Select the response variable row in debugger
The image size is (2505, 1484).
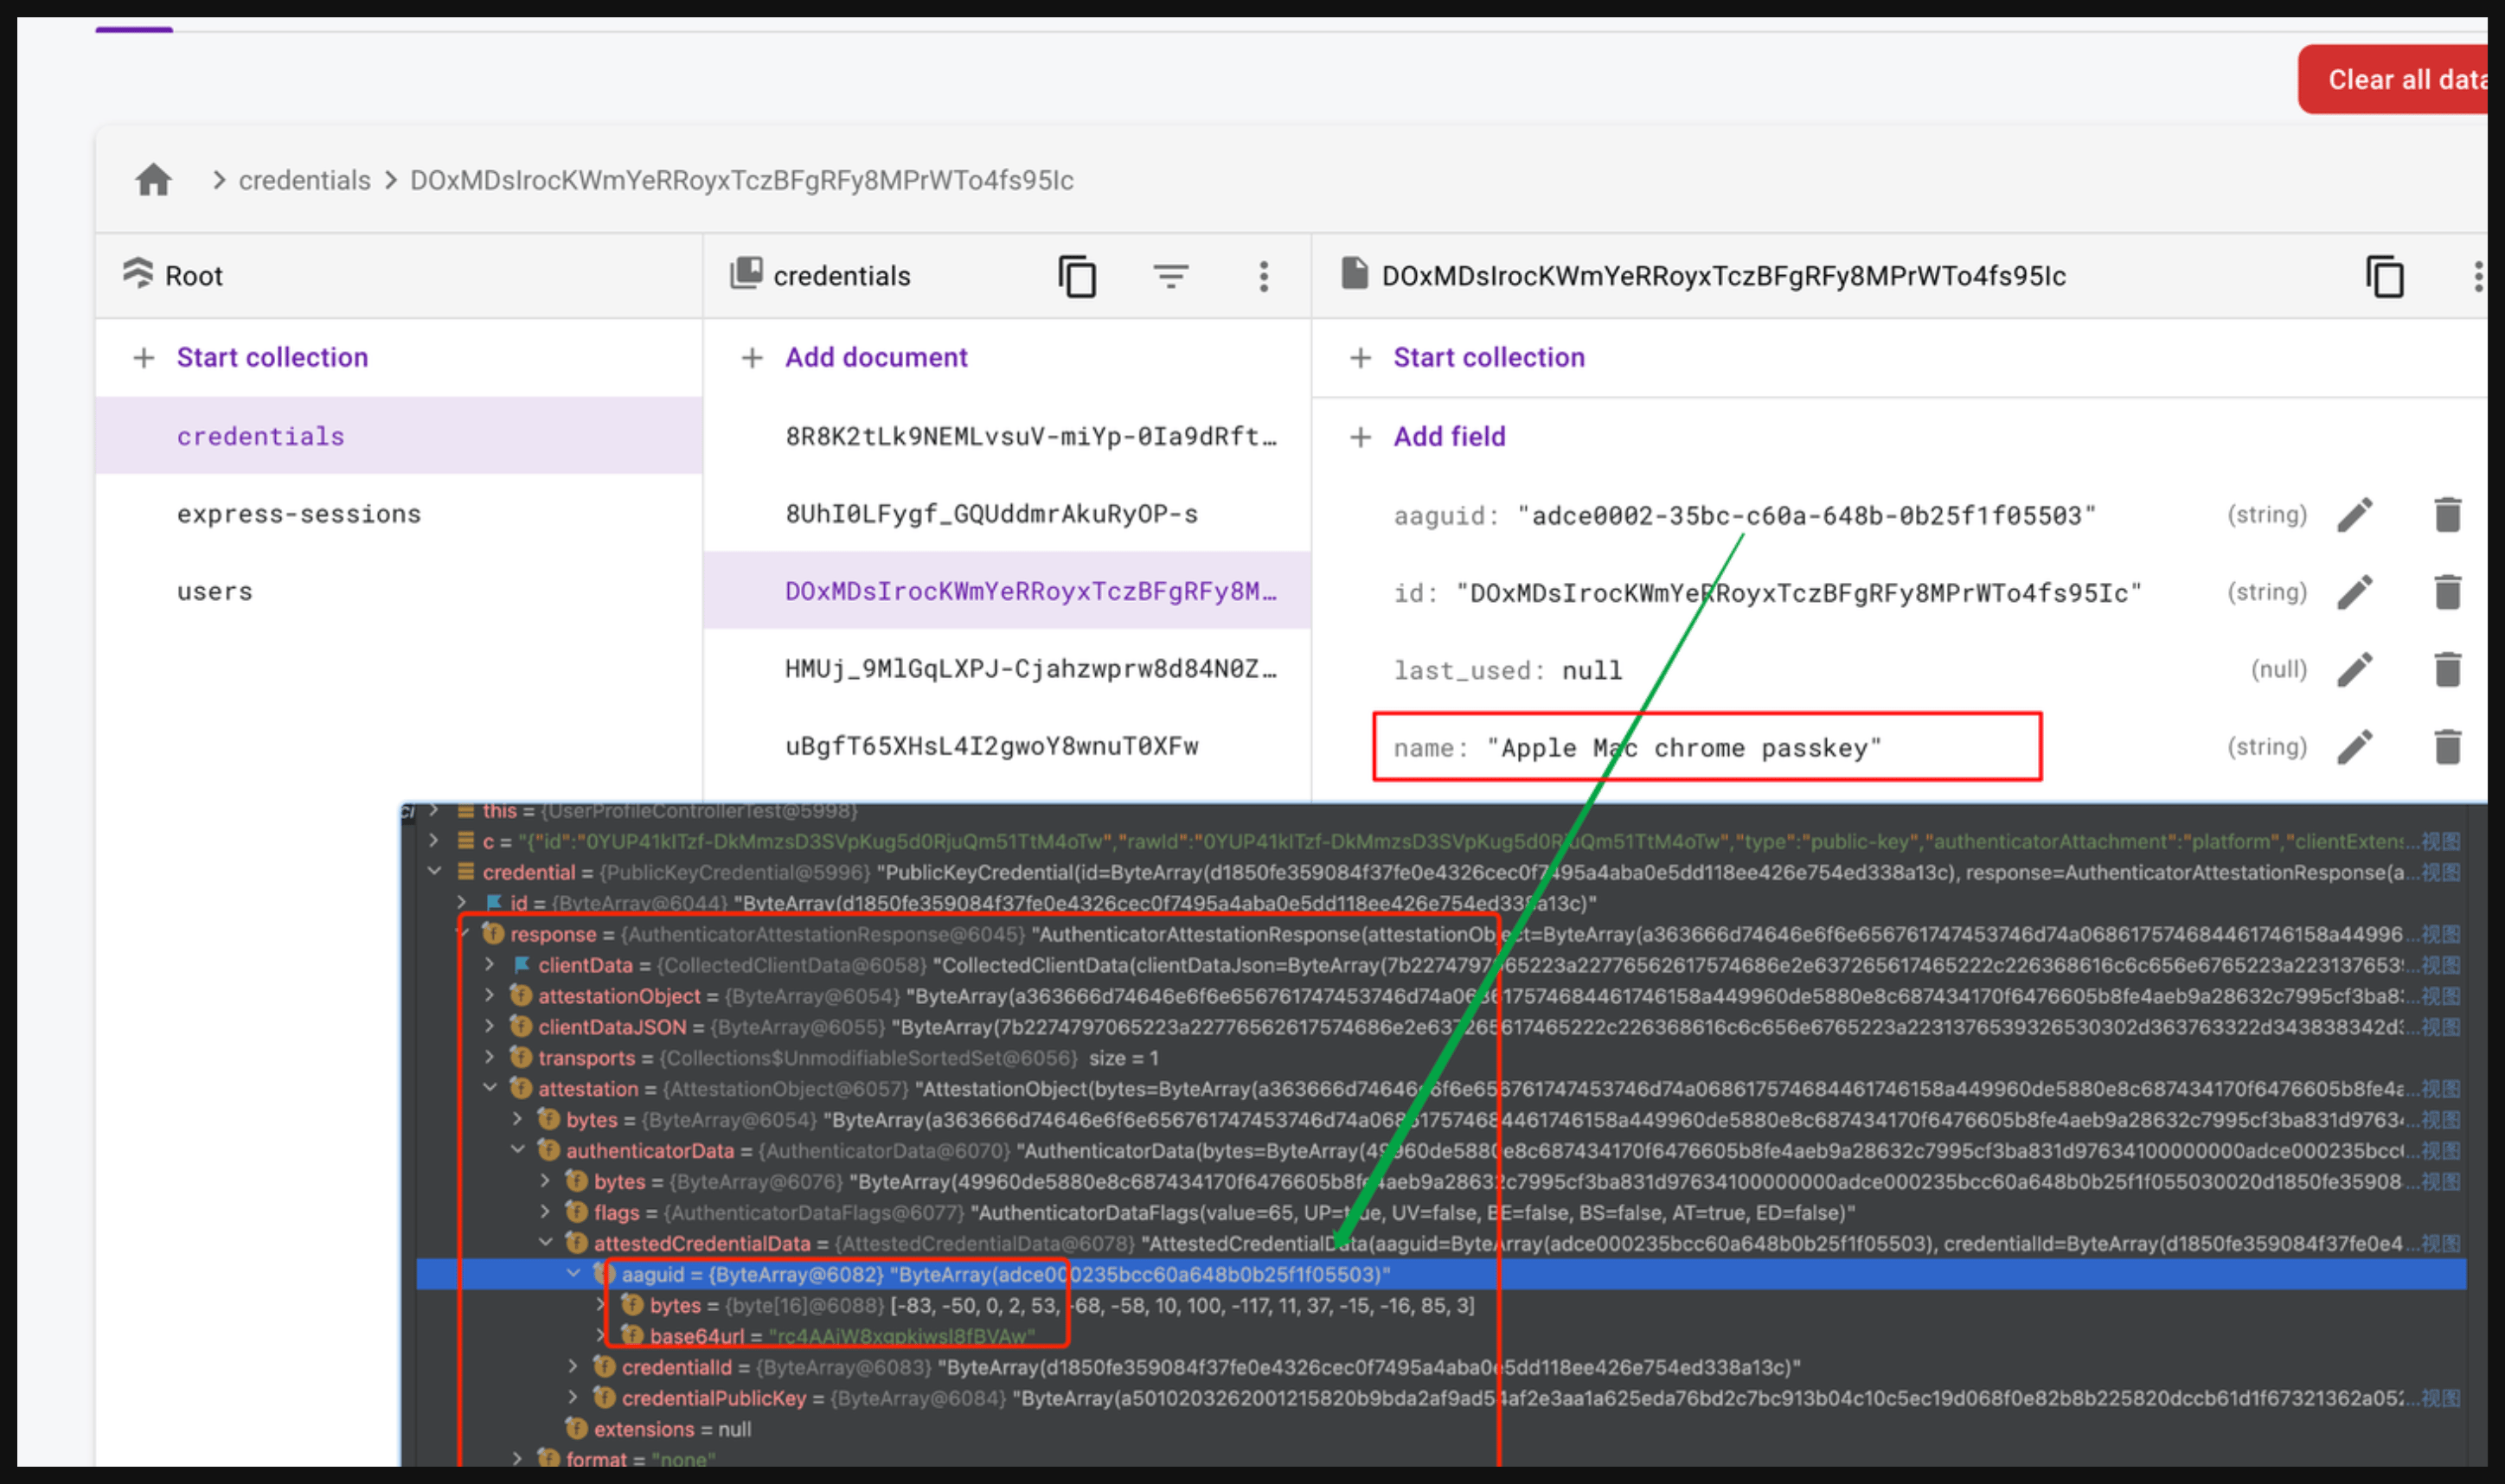tap(1440, 934)
